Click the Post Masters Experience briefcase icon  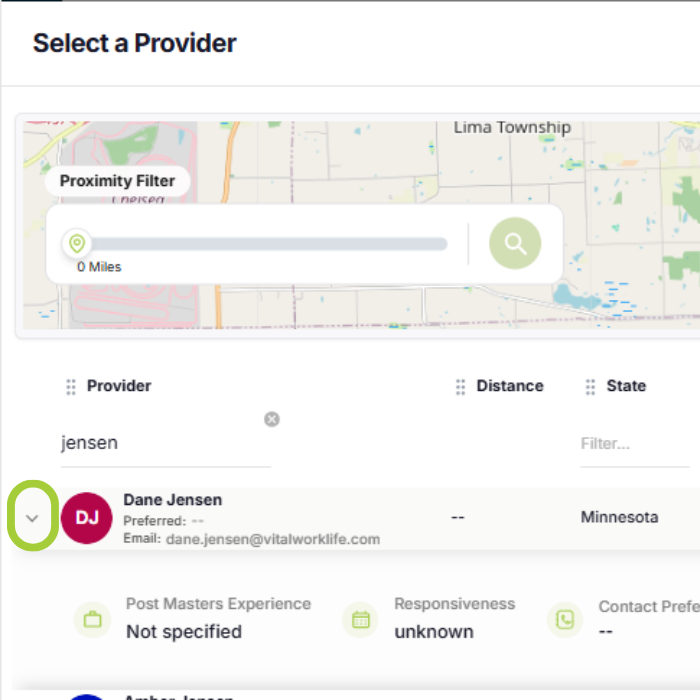92,620
